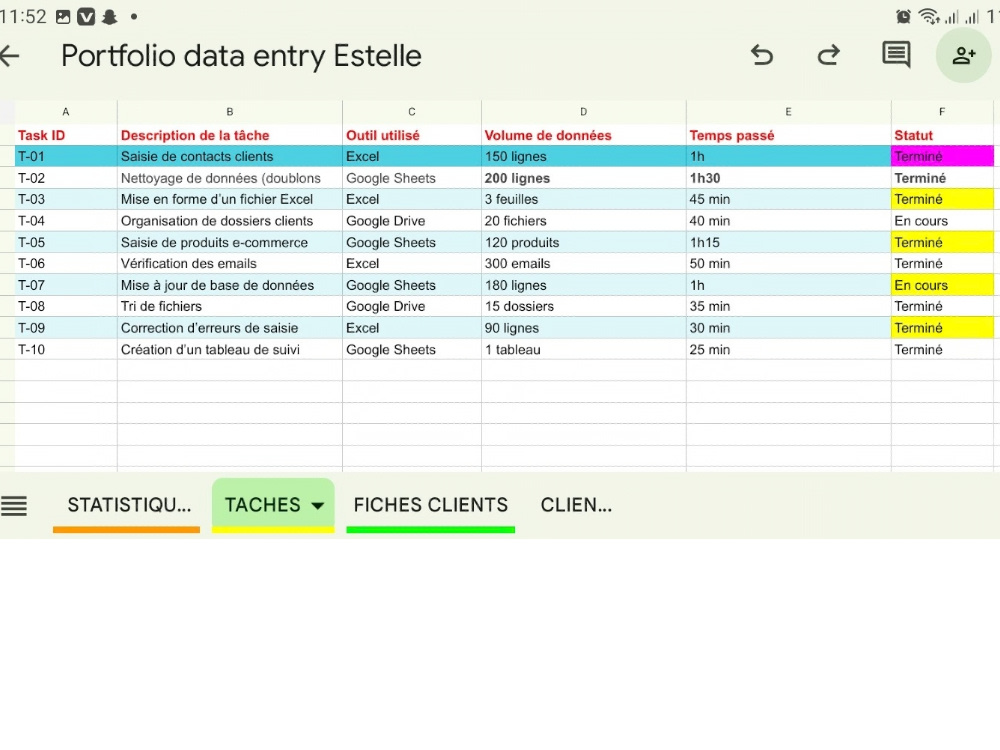The height and width of the screenshot is (750, 1000).
Task: Switch to the FICHES CLIENTS tab
Action: (430, 505)
